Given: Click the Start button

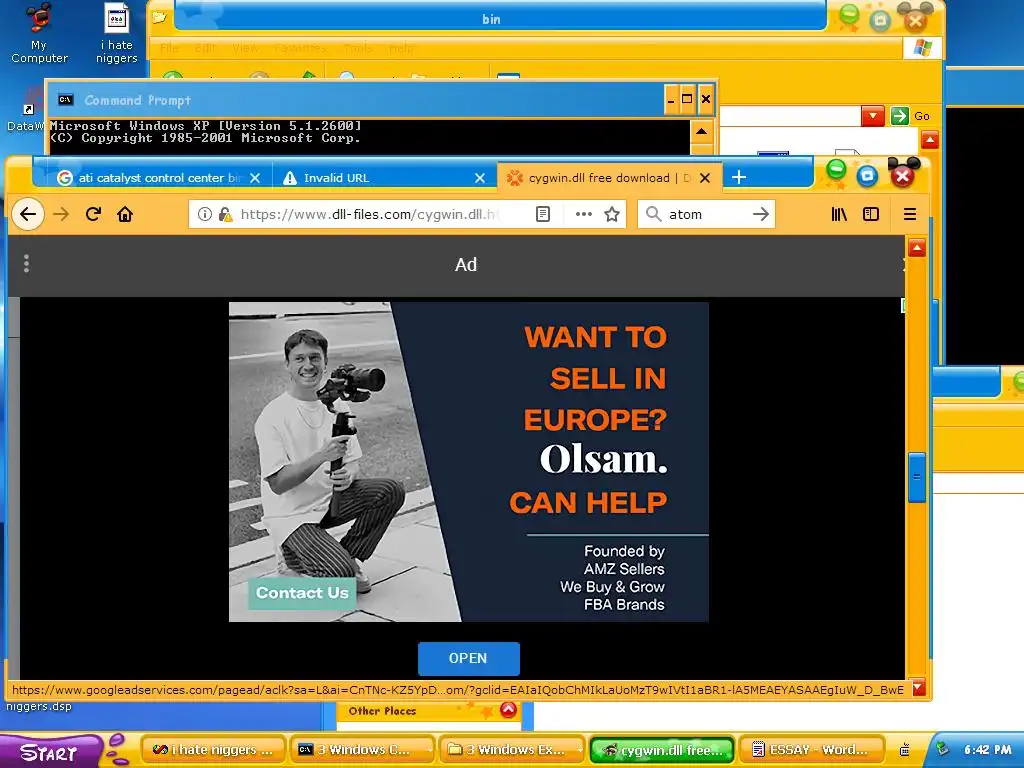Looking at the screenshot, I should click(x=49, y=752).
